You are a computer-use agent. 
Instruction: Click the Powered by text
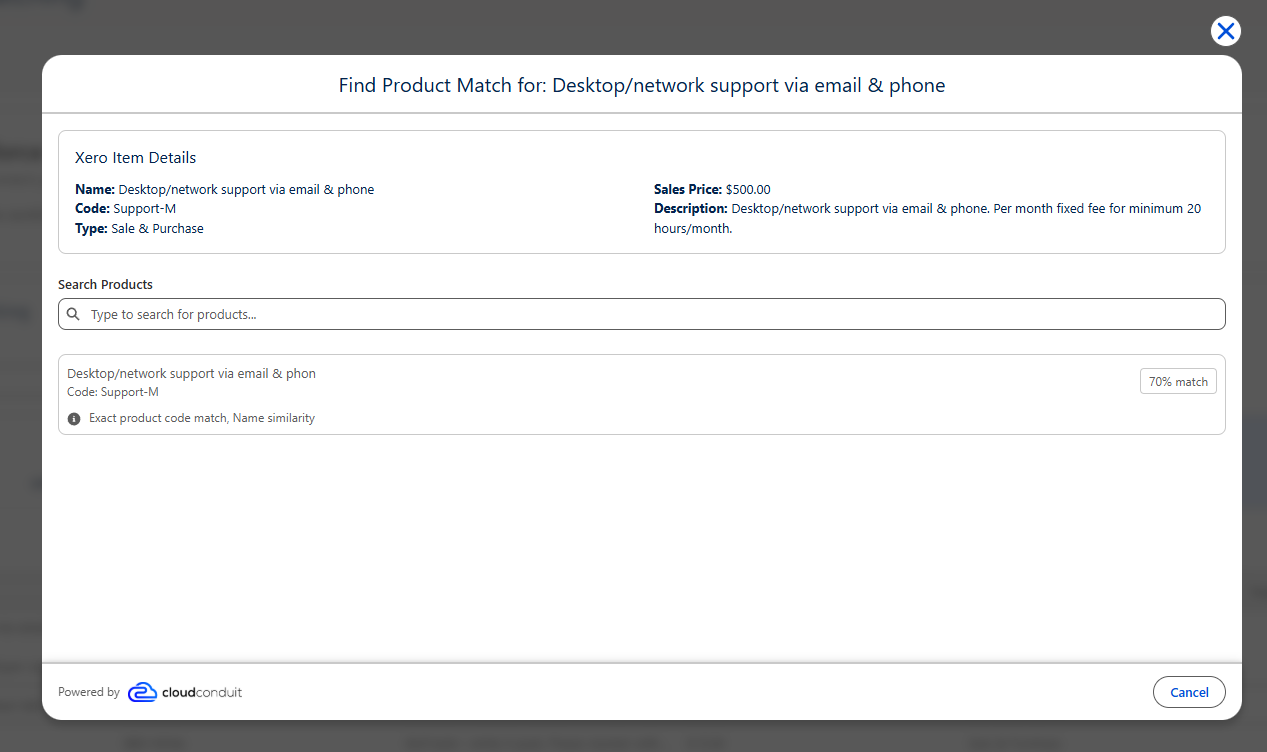click(x=89, y=692)
